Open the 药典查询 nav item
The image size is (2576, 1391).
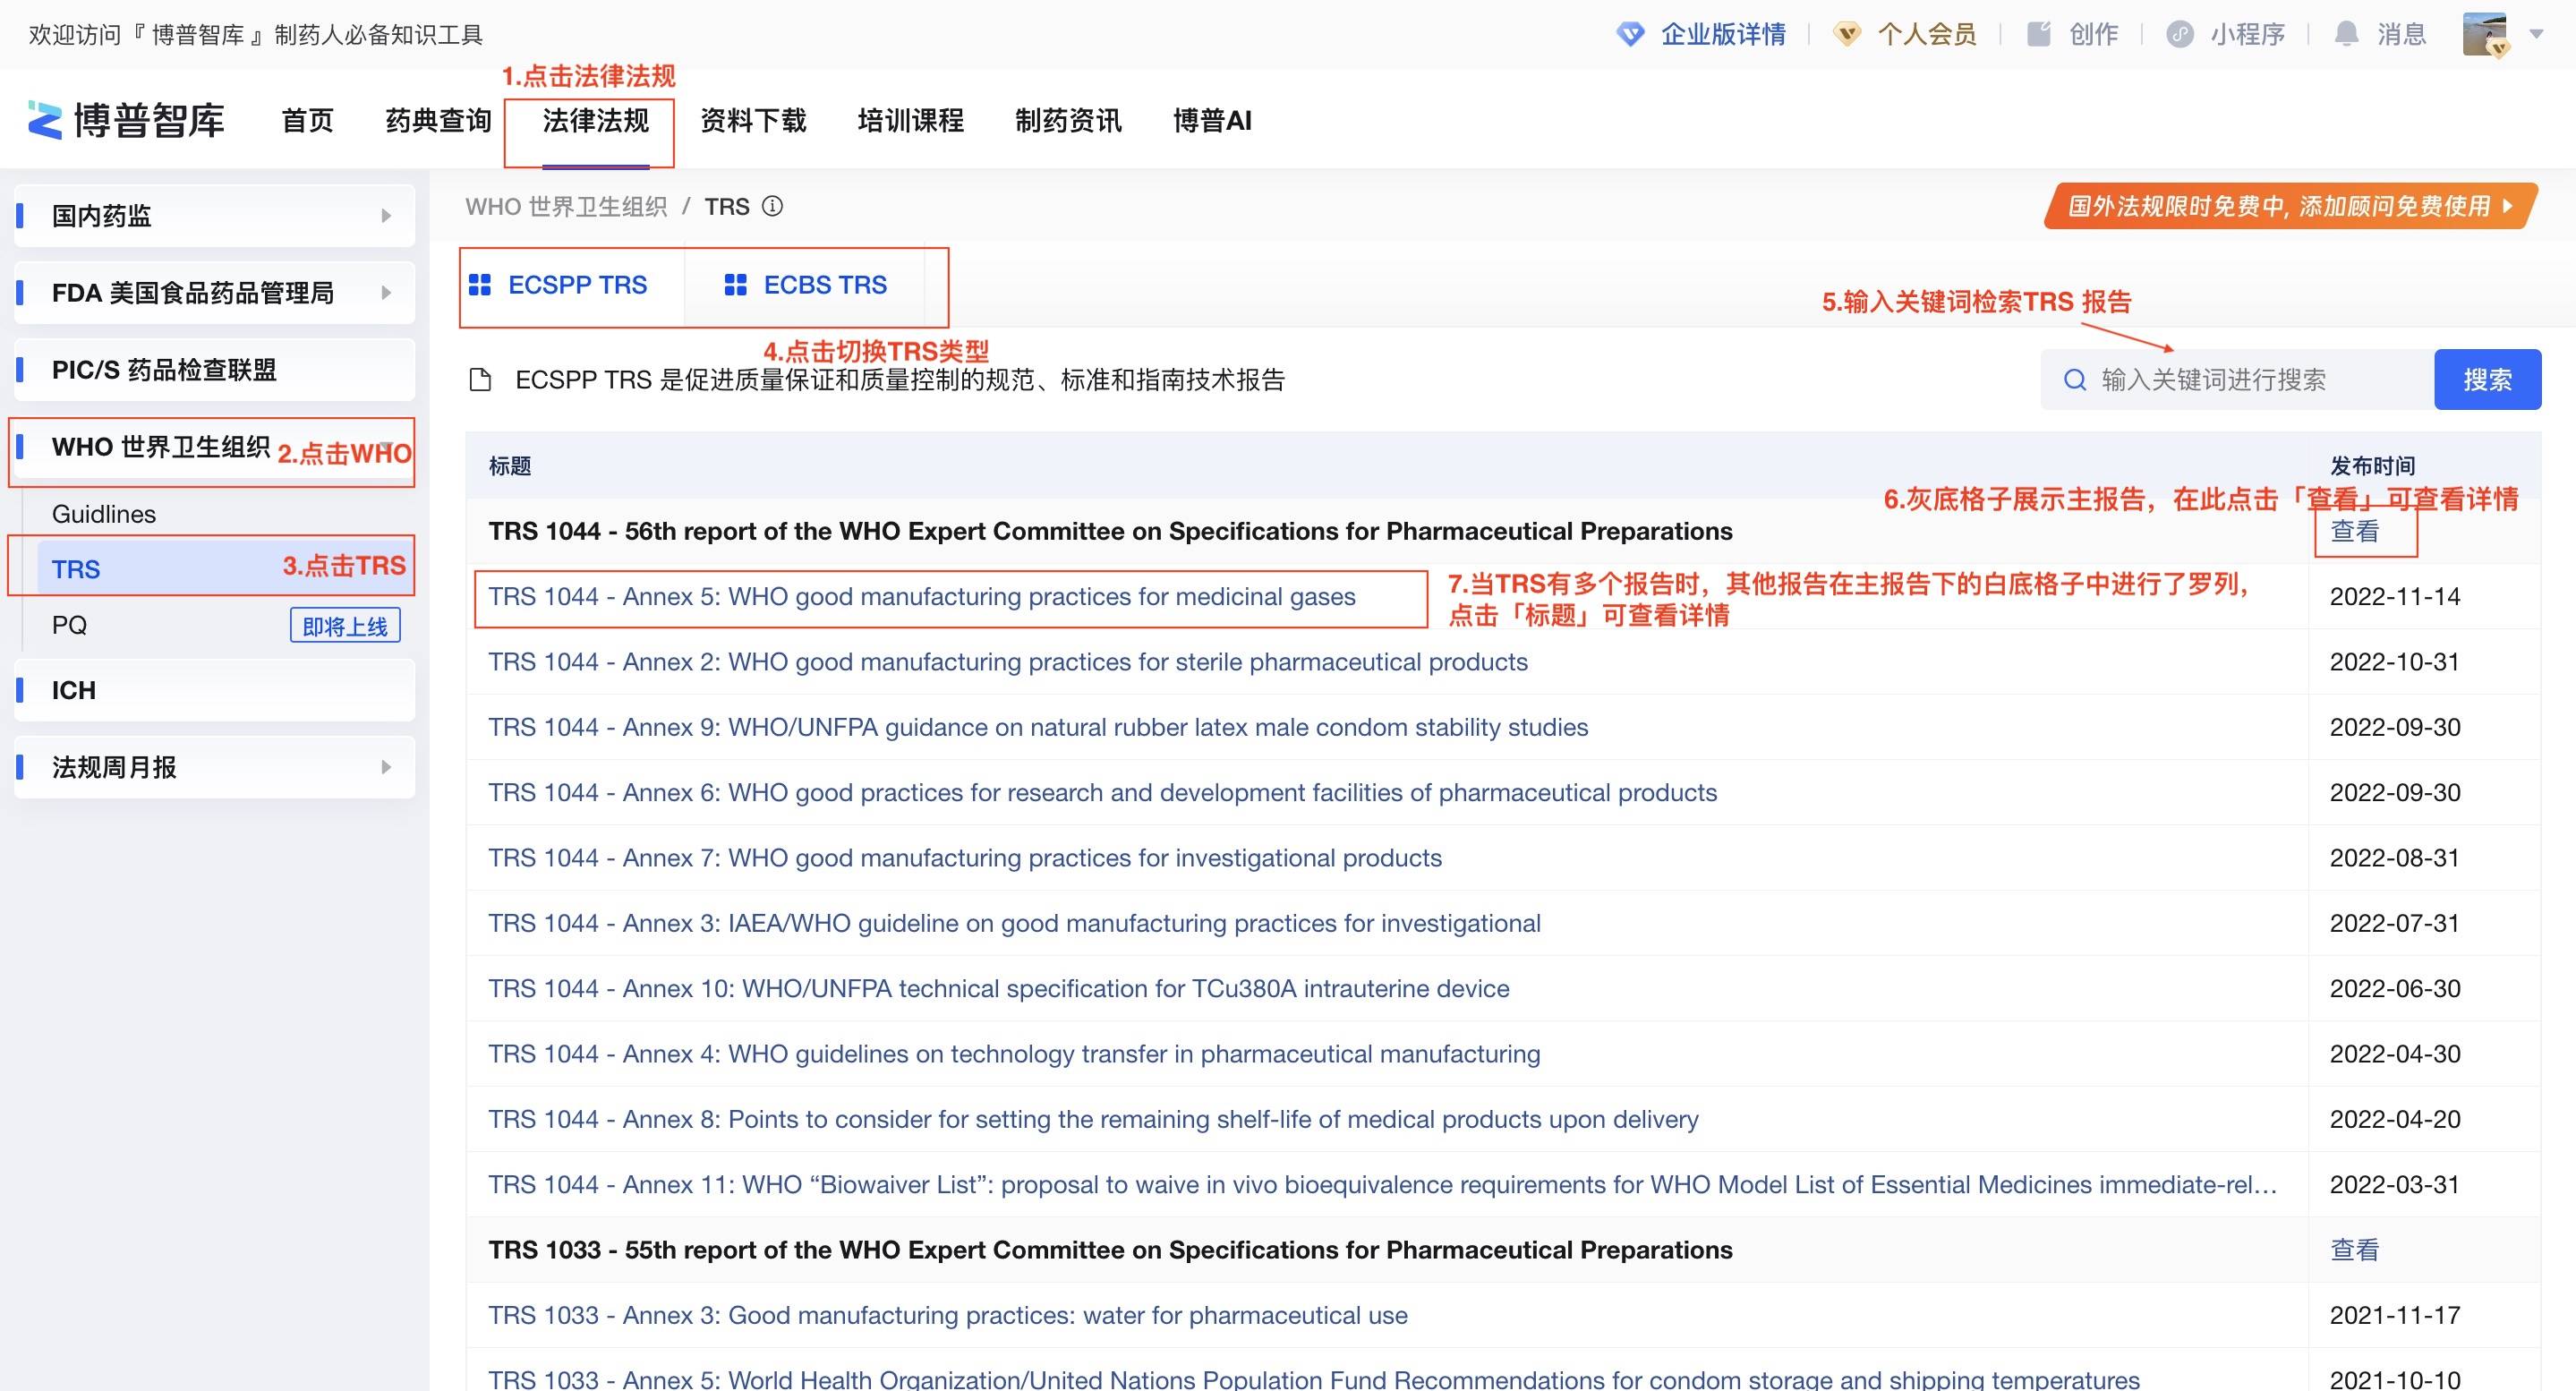point(439,121)
